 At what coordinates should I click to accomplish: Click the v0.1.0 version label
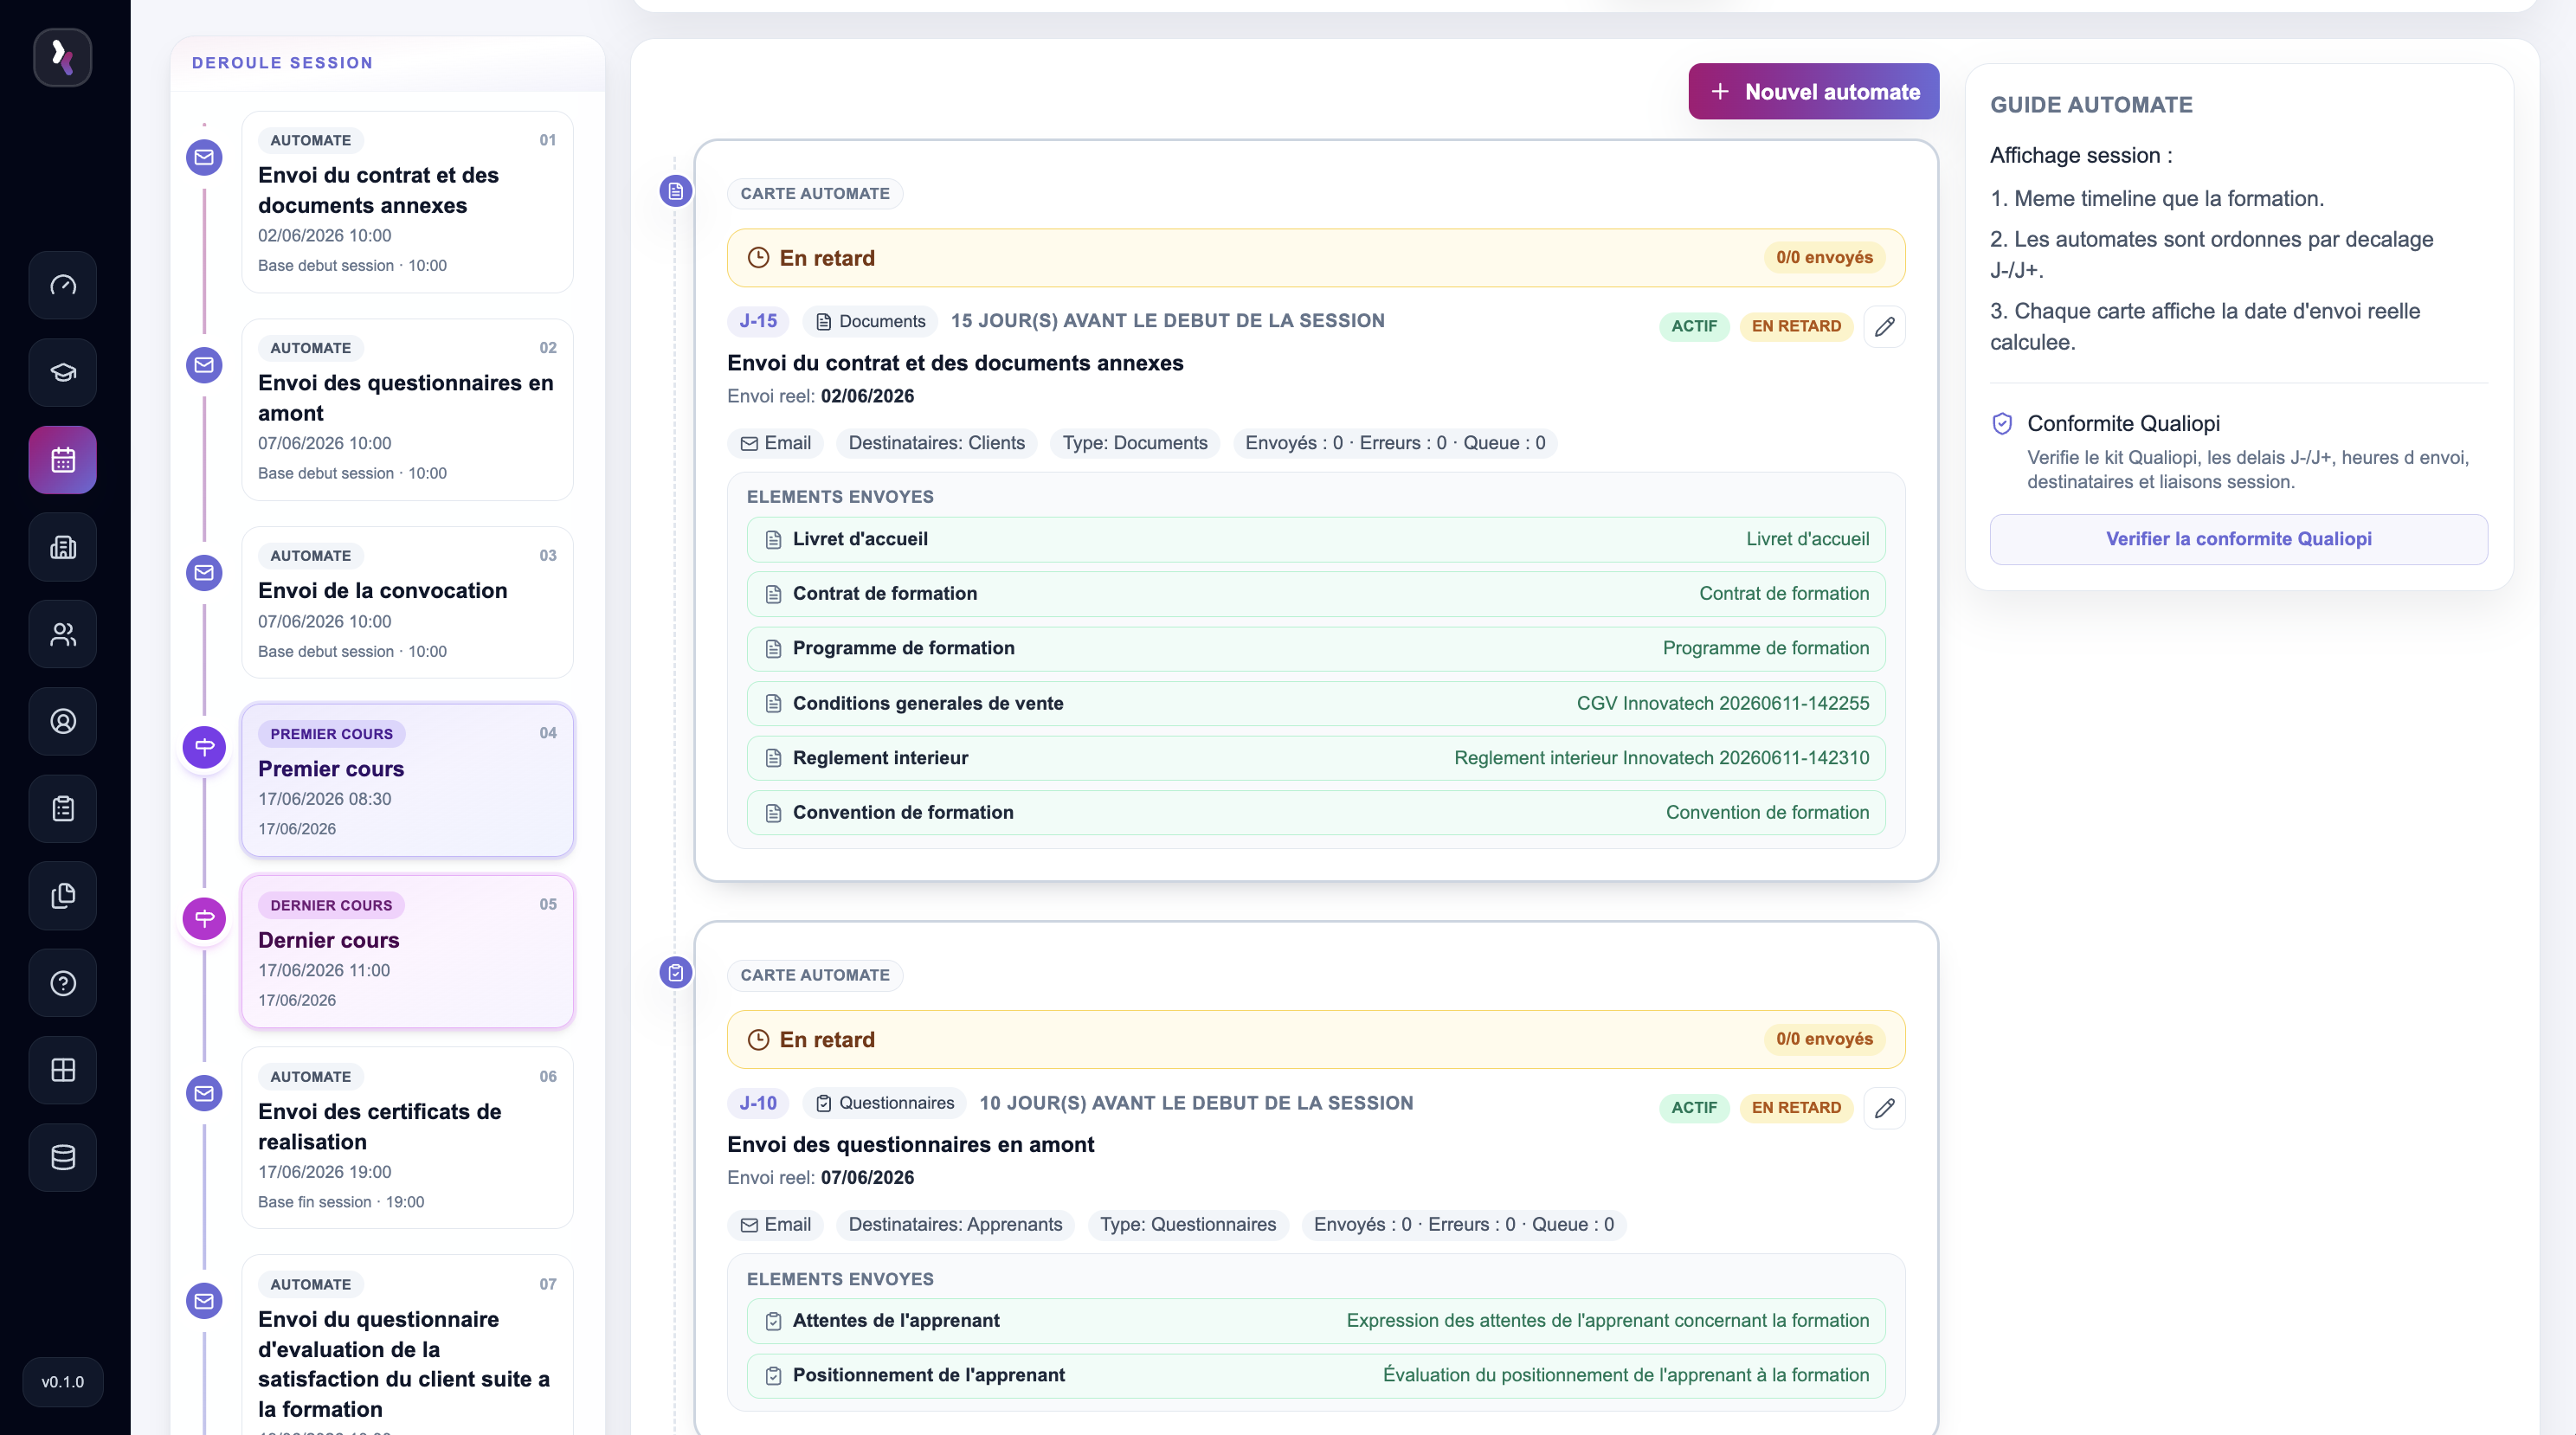(x=63, y=1382)
